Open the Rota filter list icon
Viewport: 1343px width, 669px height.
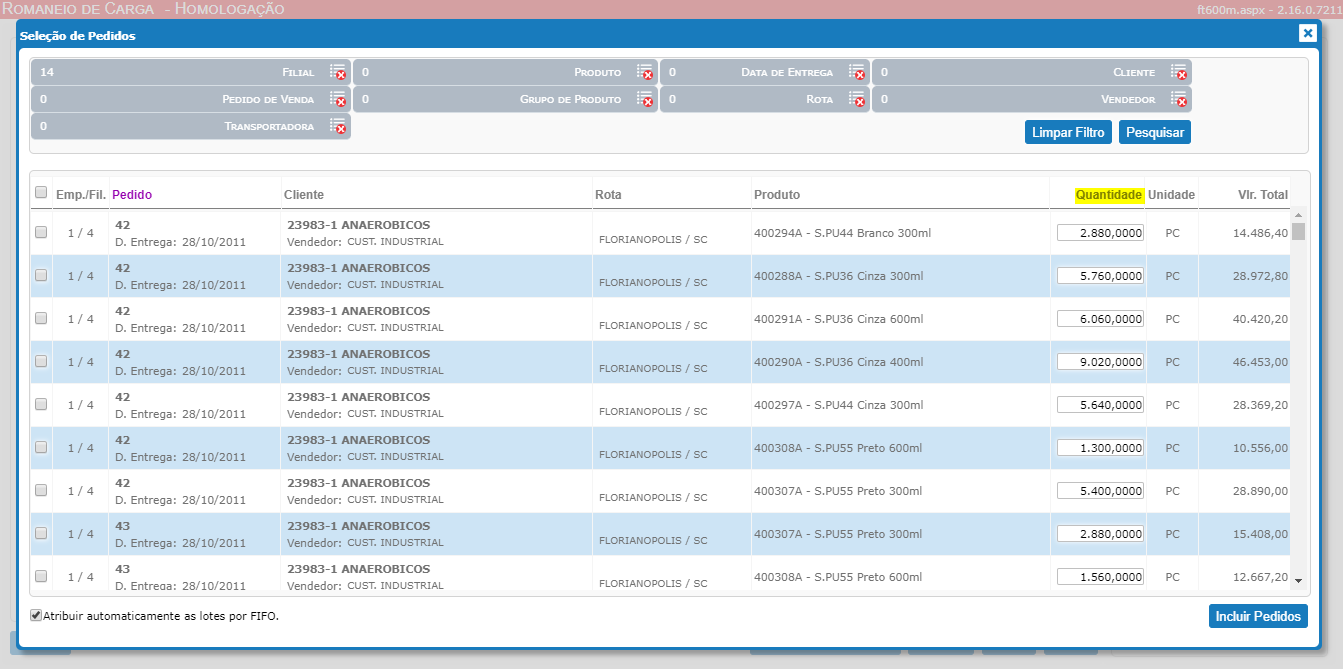[x=857, y=99]
